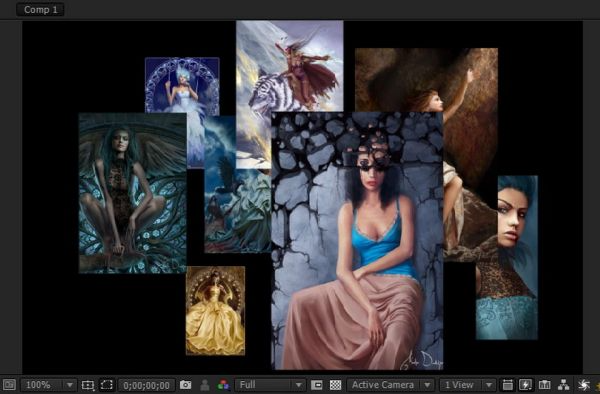The width and height of the screenshot is (600, 394).
Task: Click the Timeline panel icon
Action: coord(545,385)
